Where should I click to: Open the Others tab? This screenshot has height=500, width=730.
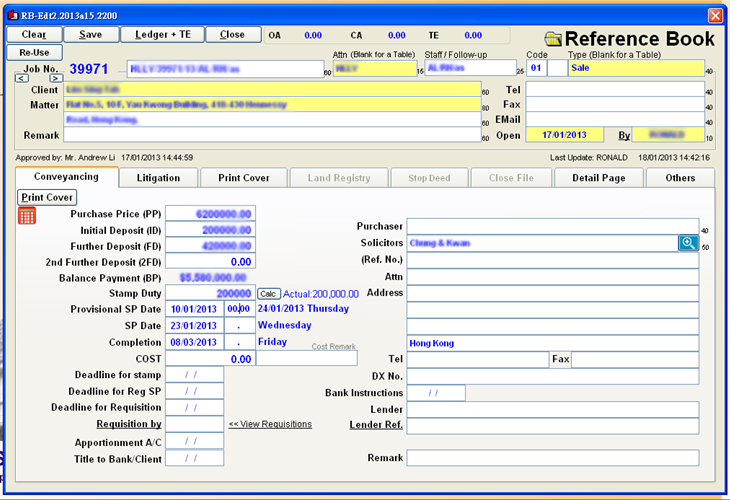click(680, 178)
